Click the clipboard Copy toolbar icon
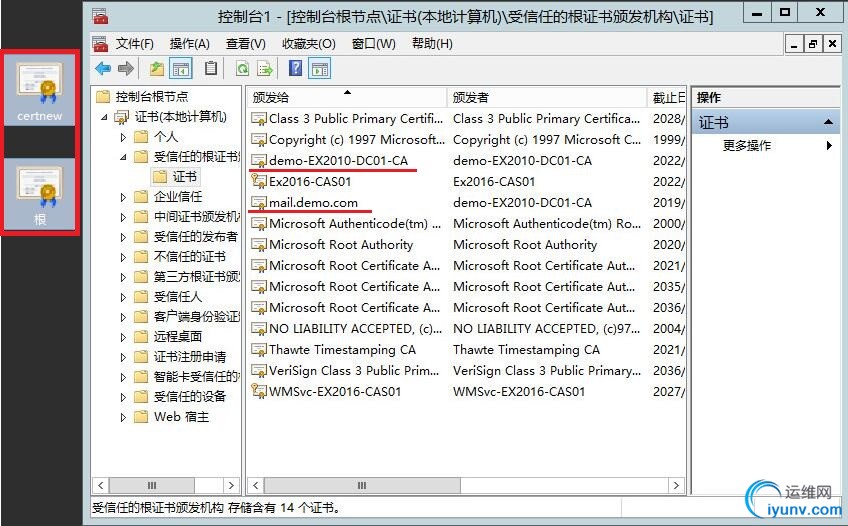The height and width of the screenshot is (526, 848). click(211, 69)
